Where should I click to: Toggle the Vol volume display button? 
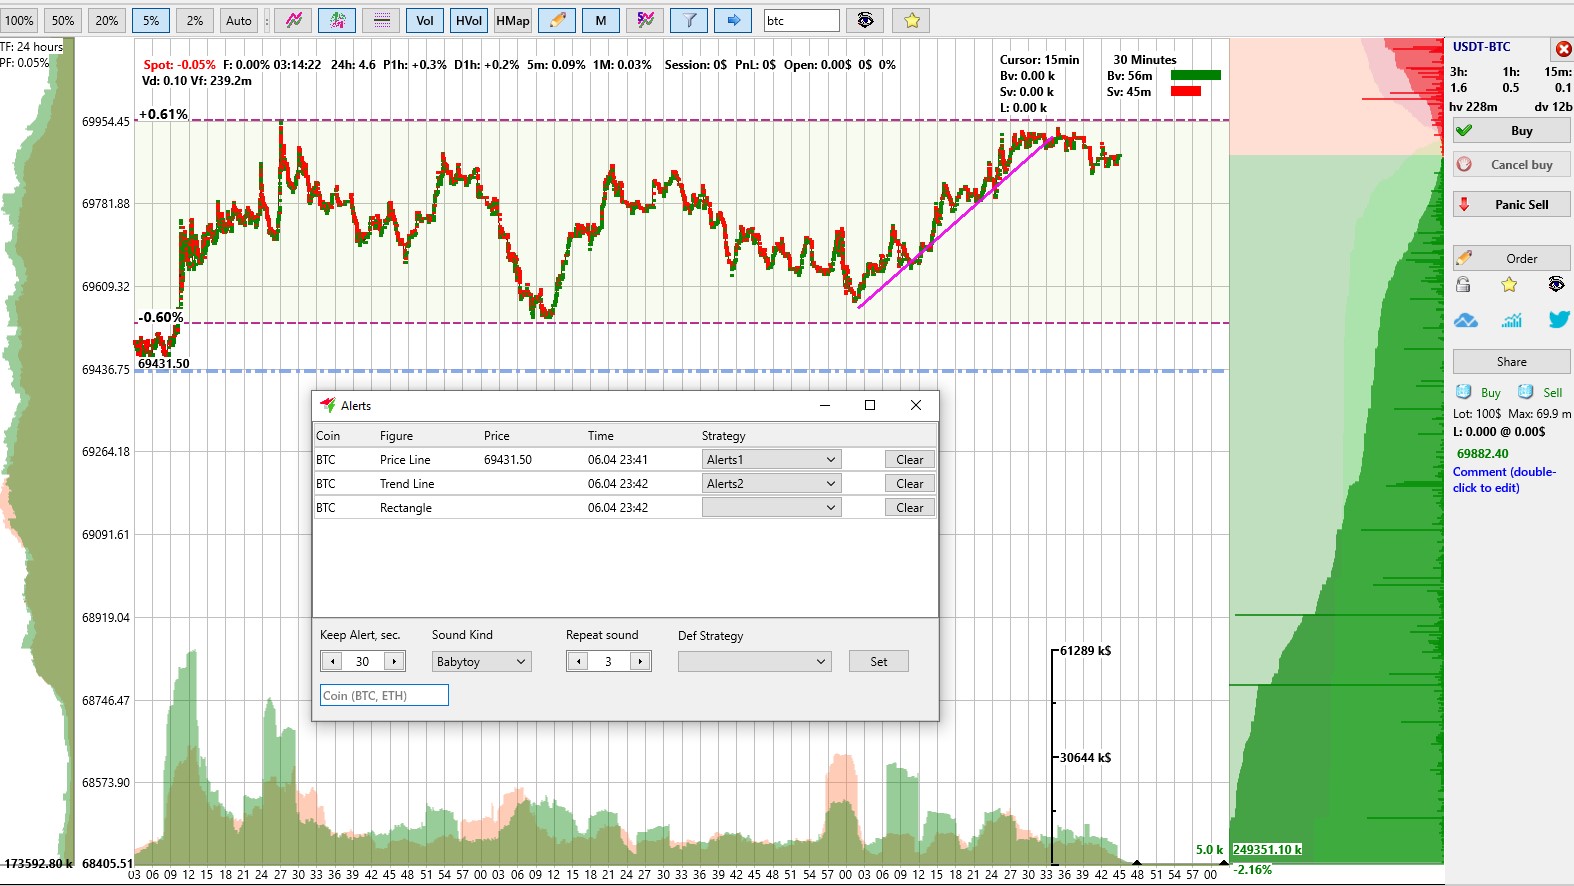(425, 20)
